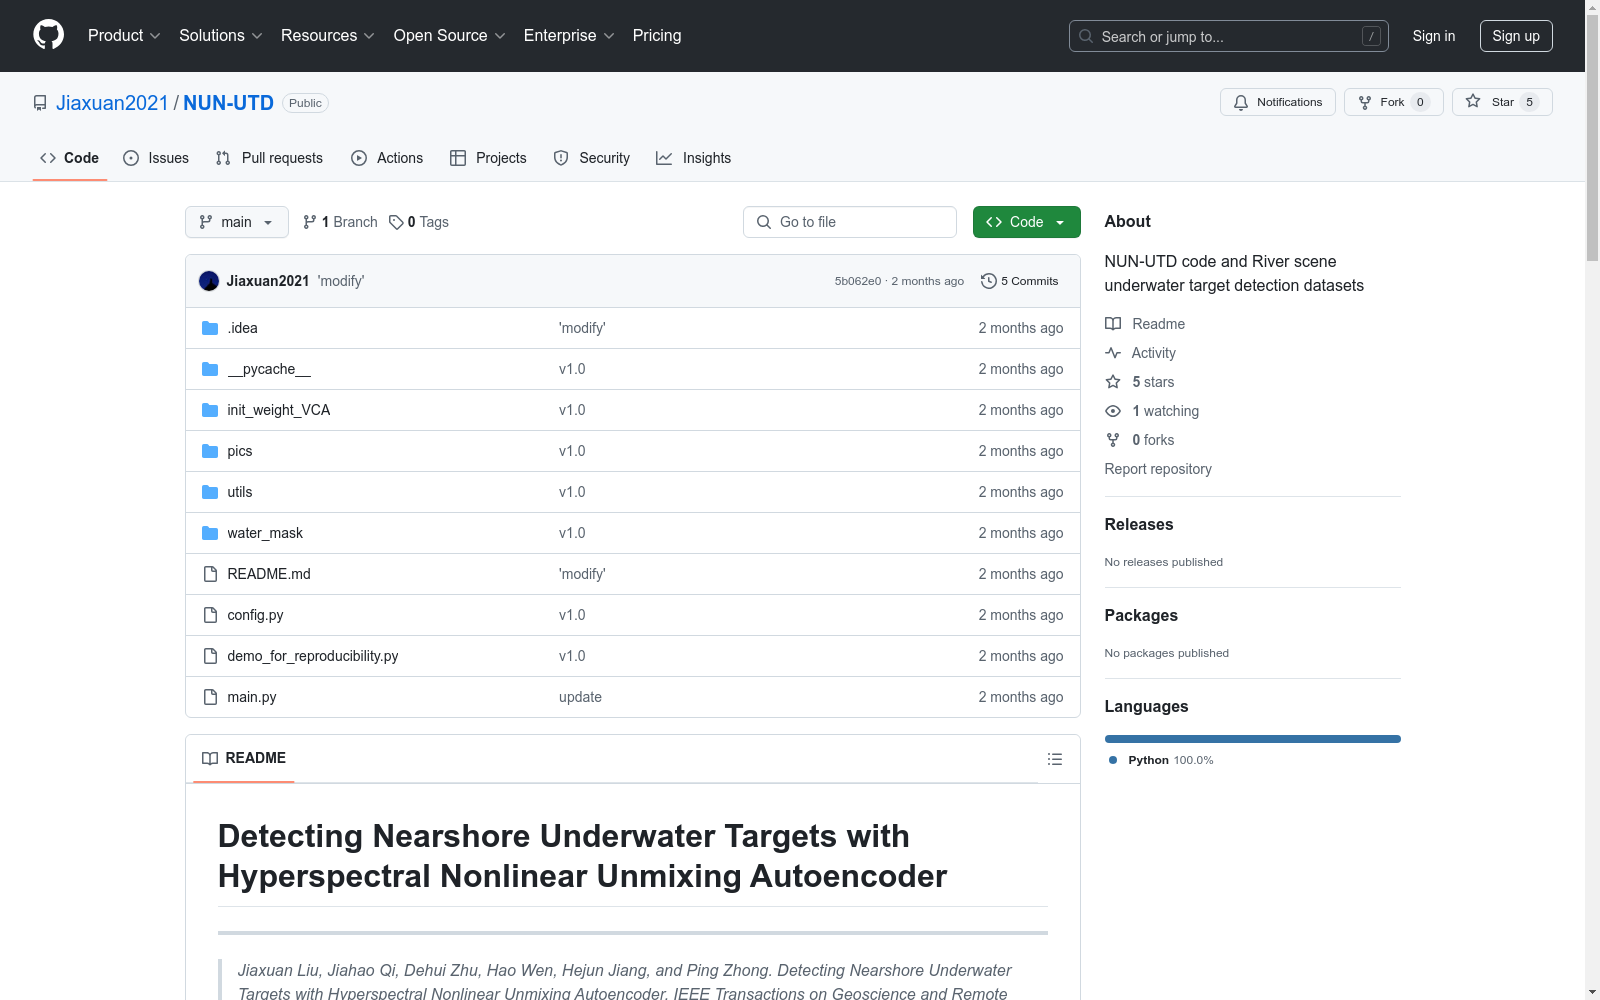Click Jiaxuan2021 avatar in commit row
Viewport: 1600px width, 1000px height.
coord(209,281)
